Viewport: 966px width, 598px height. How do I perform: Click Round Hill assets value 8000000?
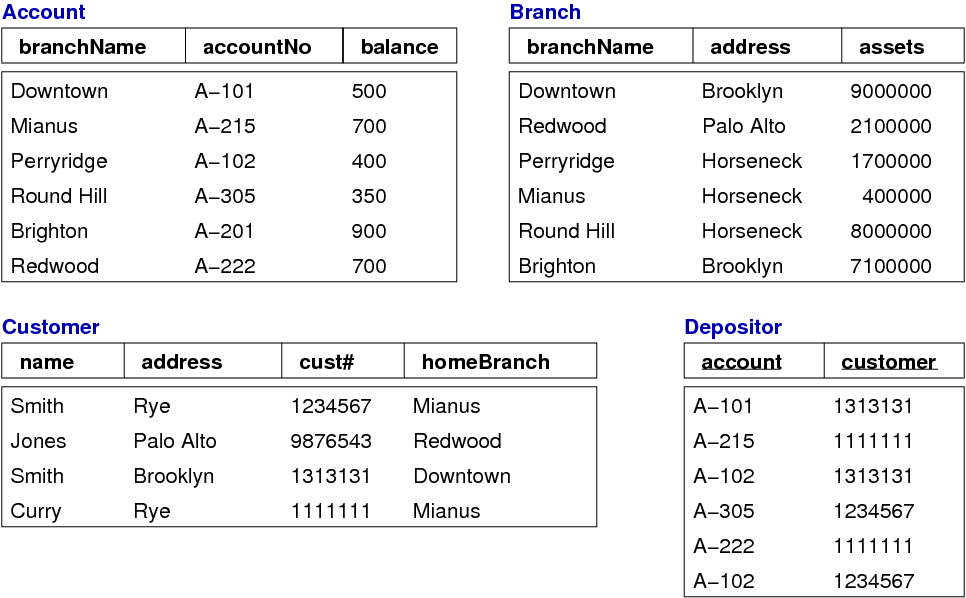click(x=890, y=231)
